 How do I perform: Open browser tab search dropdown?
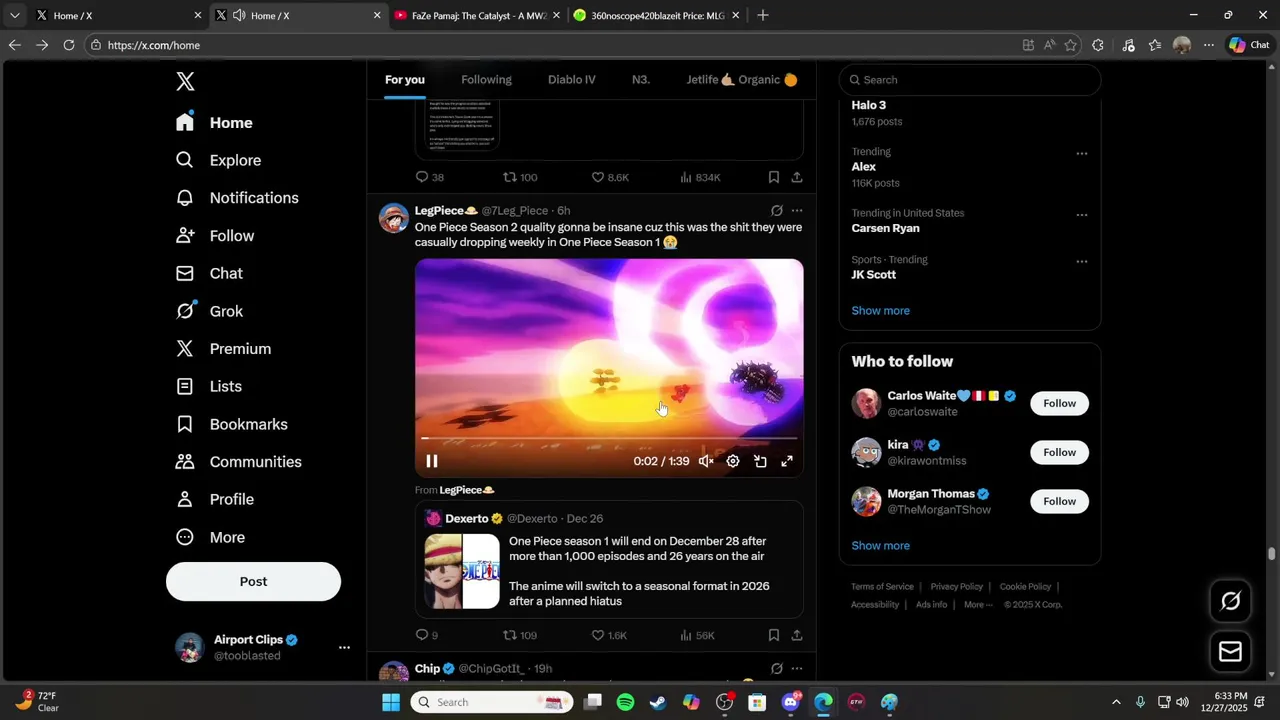[x=14, y=15]
